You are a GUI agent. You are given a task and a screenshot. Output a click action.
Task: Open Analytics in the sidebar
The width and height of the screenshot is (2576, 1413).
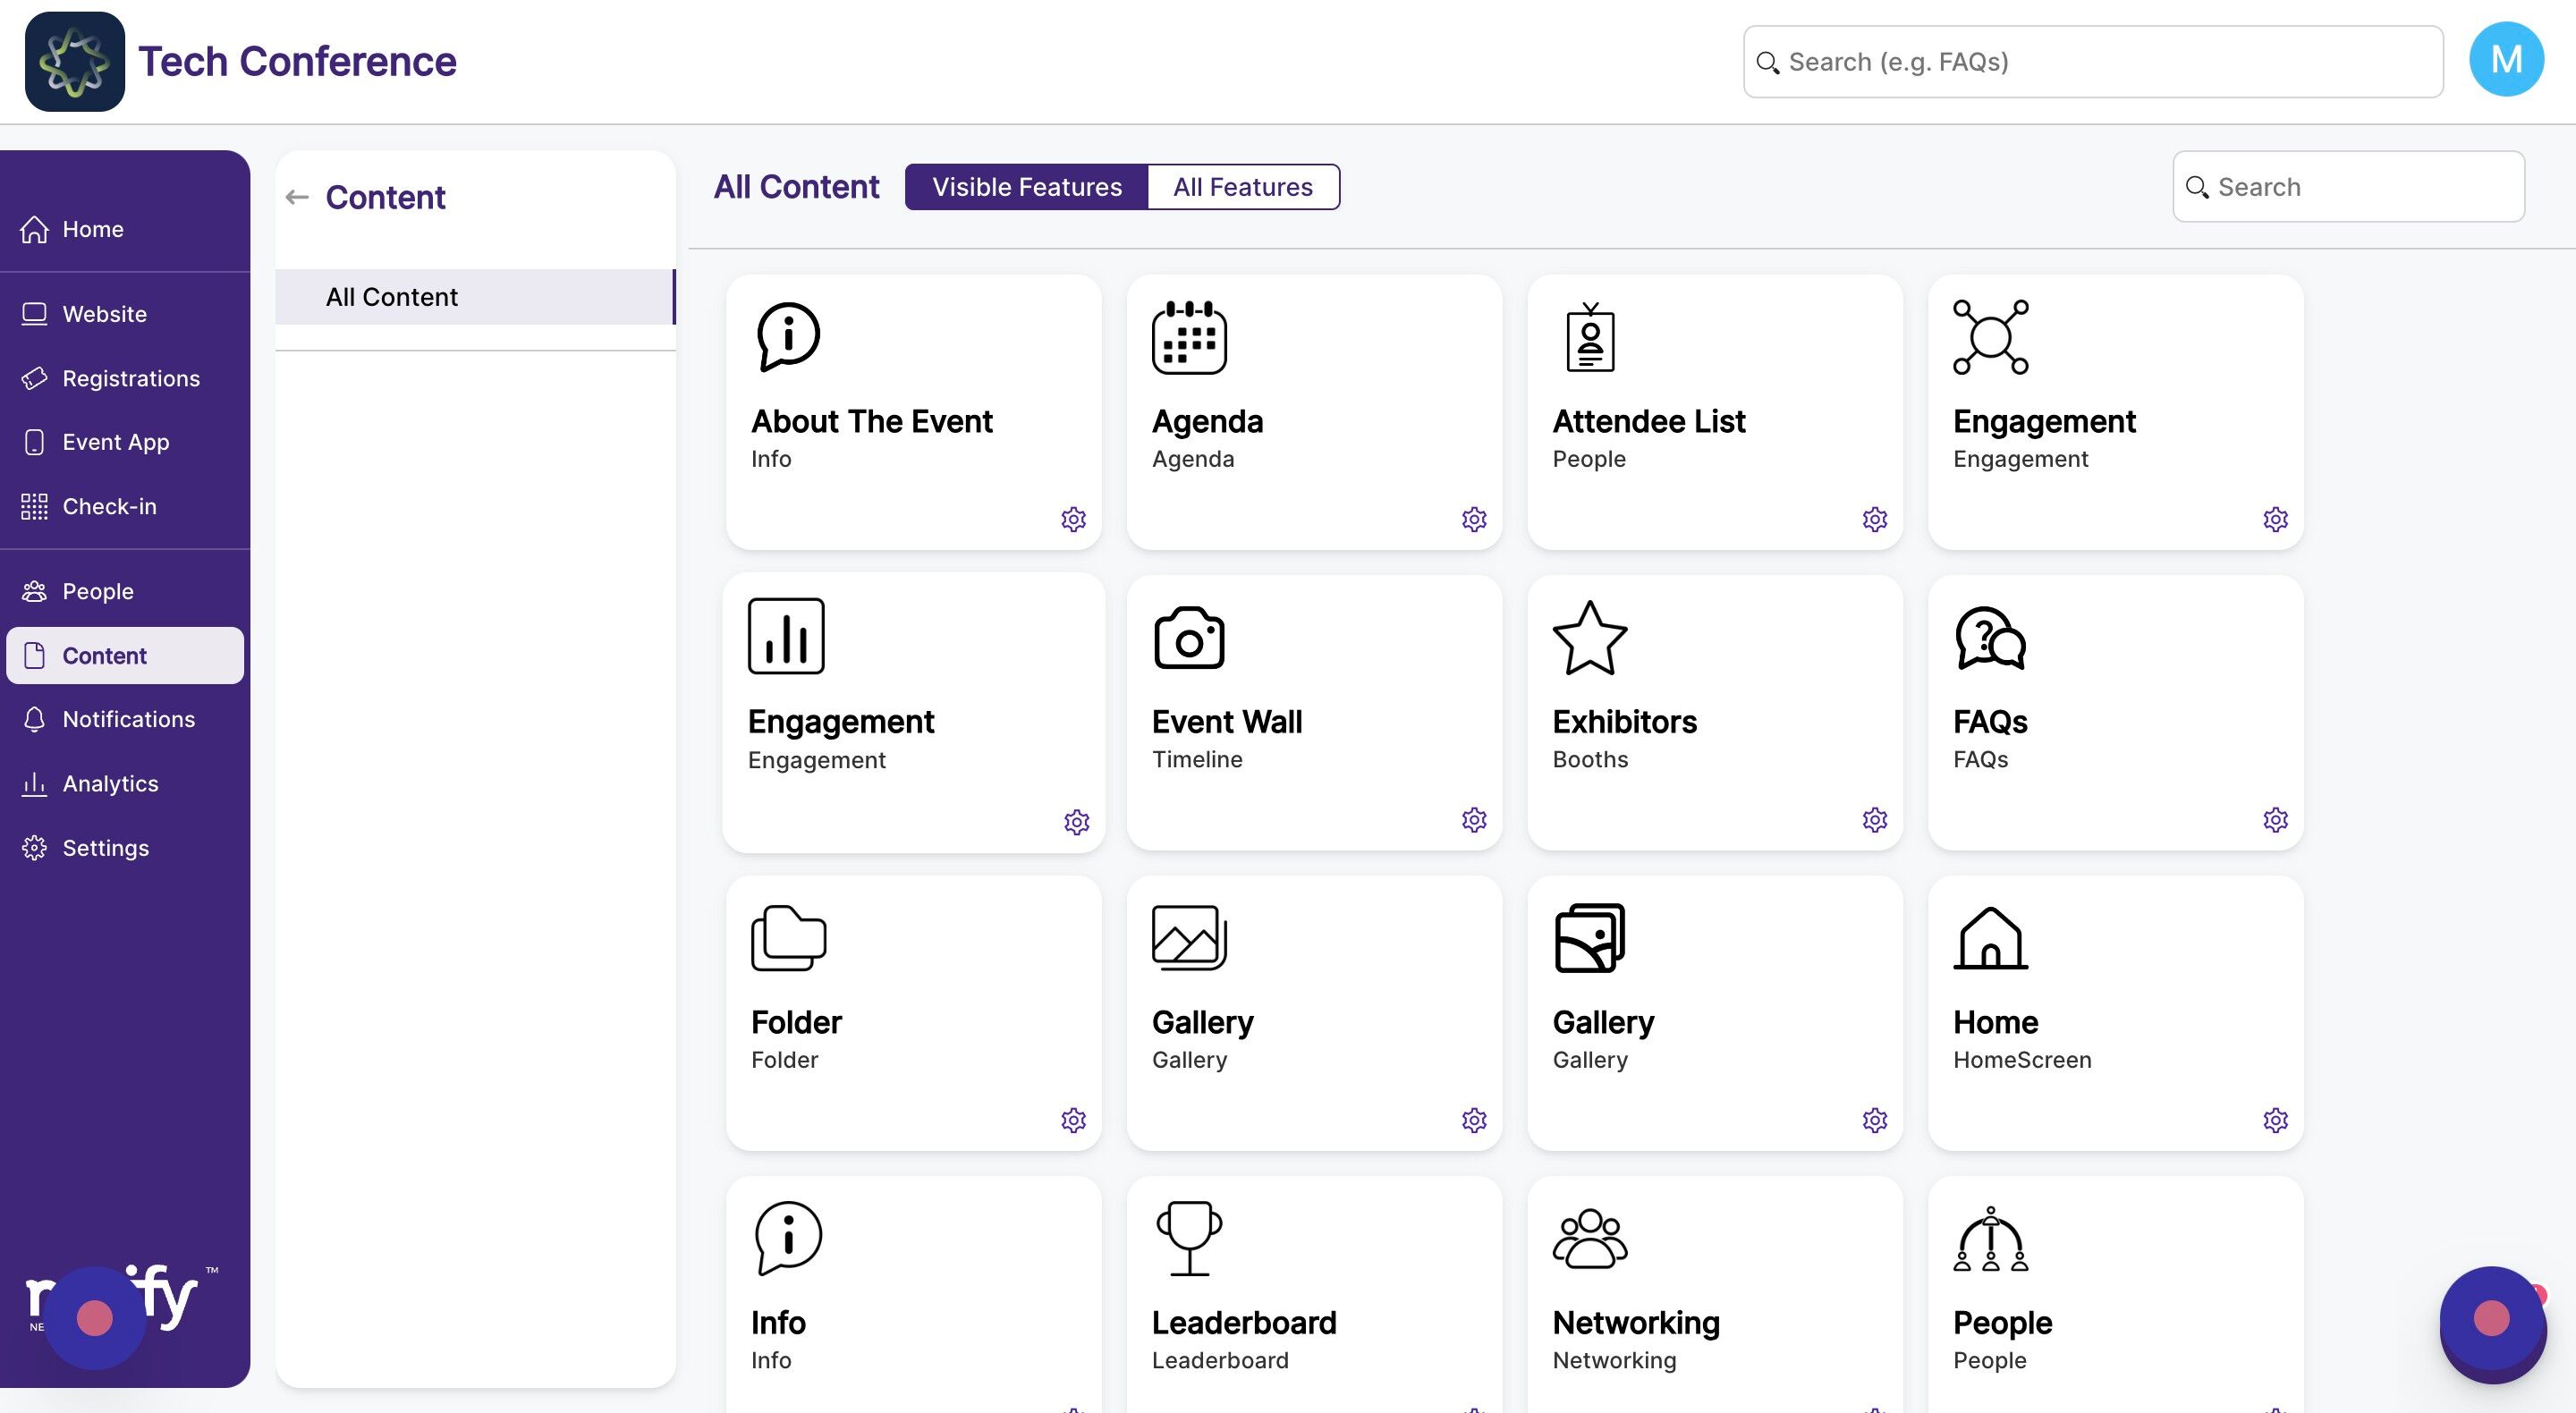pos(110,784)
